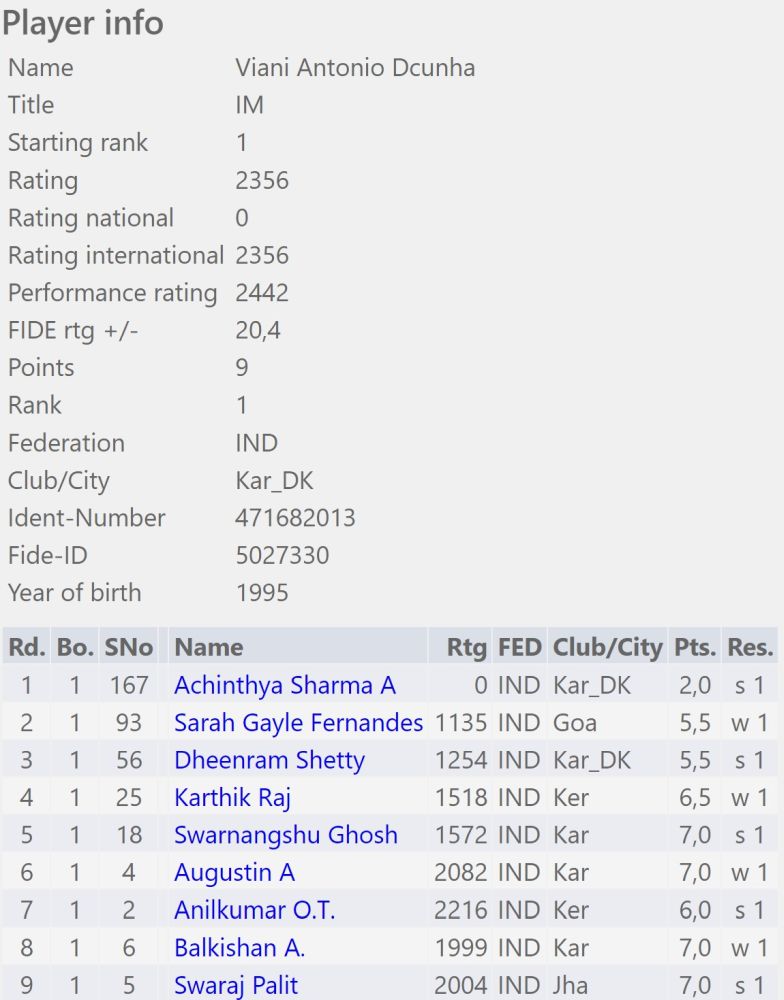Click Swaraj Palit name link

[x=235, y=985]
